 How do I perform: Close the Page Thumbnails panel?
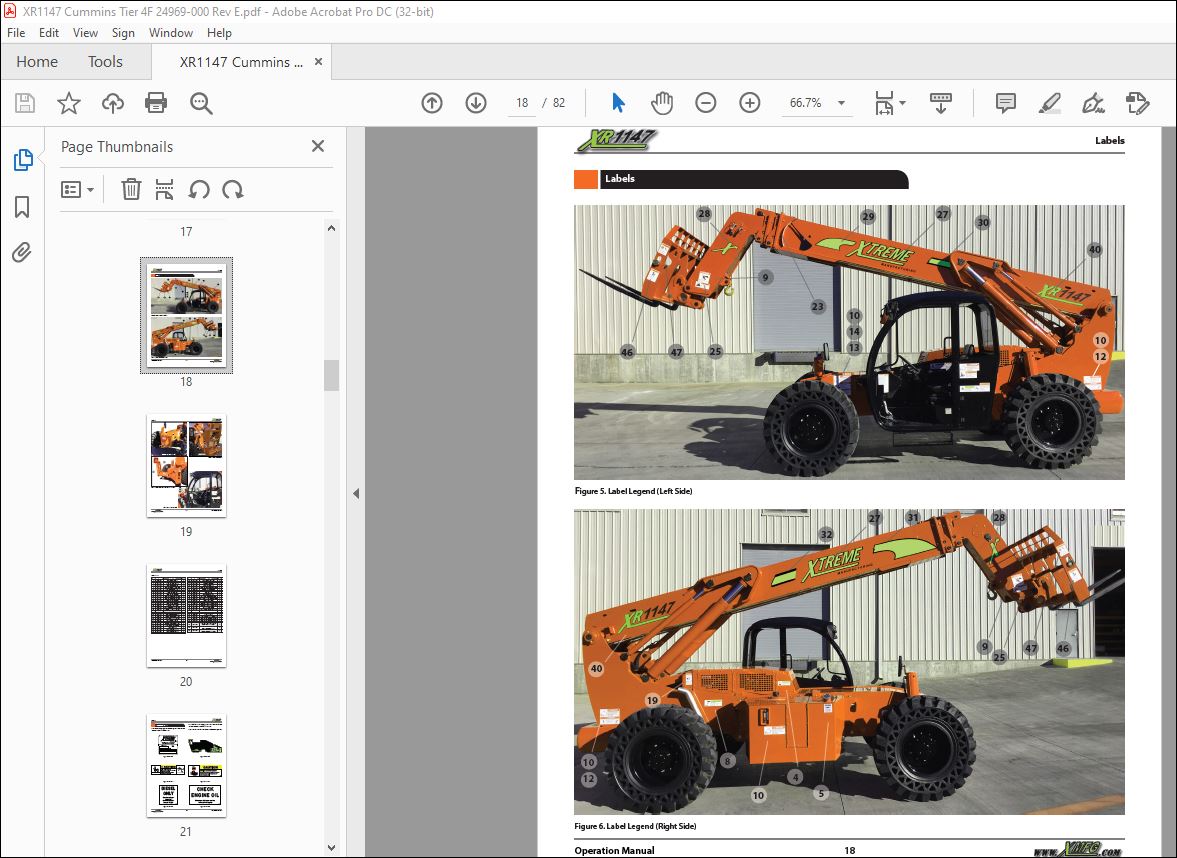click(x=318, y=146)
